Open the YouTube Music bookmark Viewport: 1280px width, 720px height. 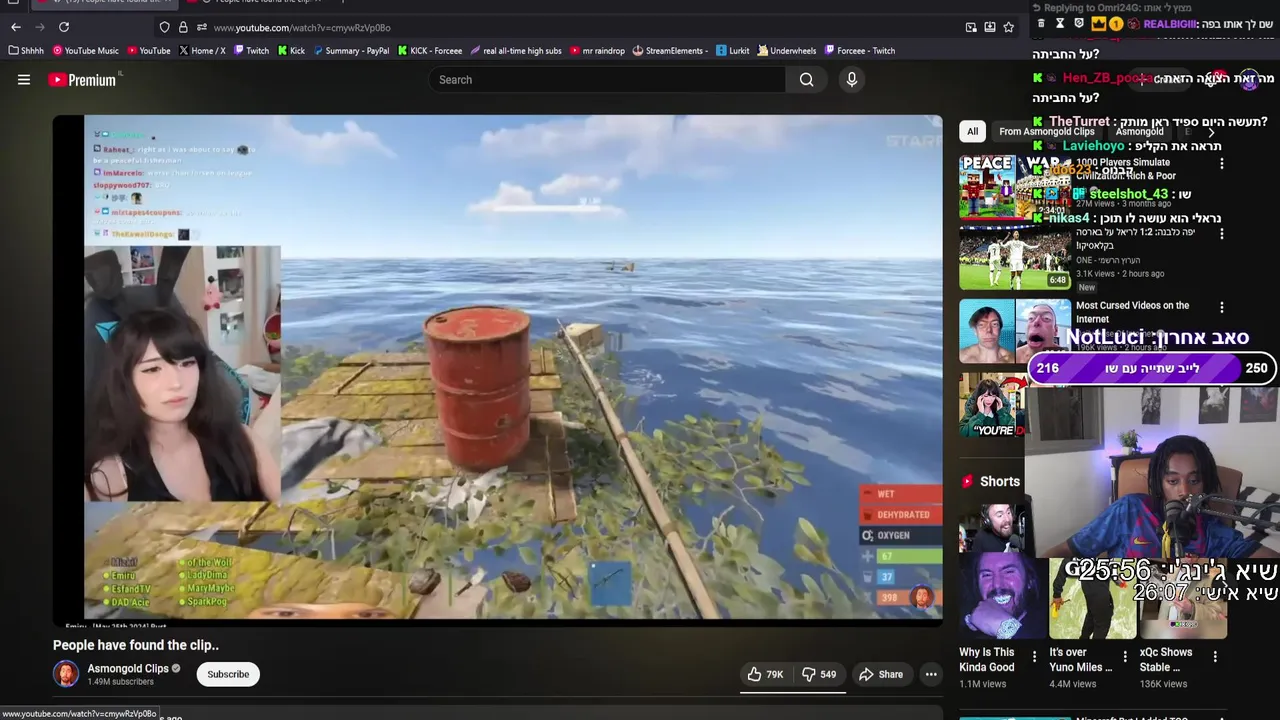pyautogui.click(x=86, y=50)
